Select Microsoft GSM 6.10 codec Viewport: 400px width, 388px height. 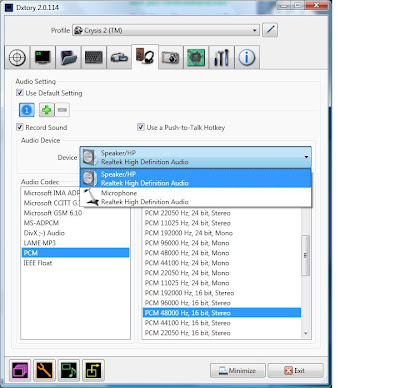(75, 213)
